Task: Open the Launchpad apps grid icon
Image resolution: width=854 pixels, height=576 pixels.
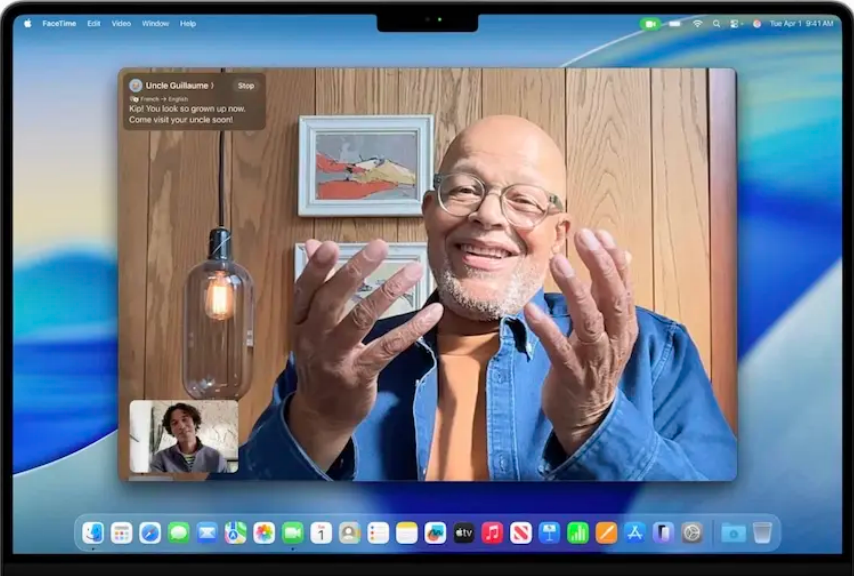Action: point(121,532)
